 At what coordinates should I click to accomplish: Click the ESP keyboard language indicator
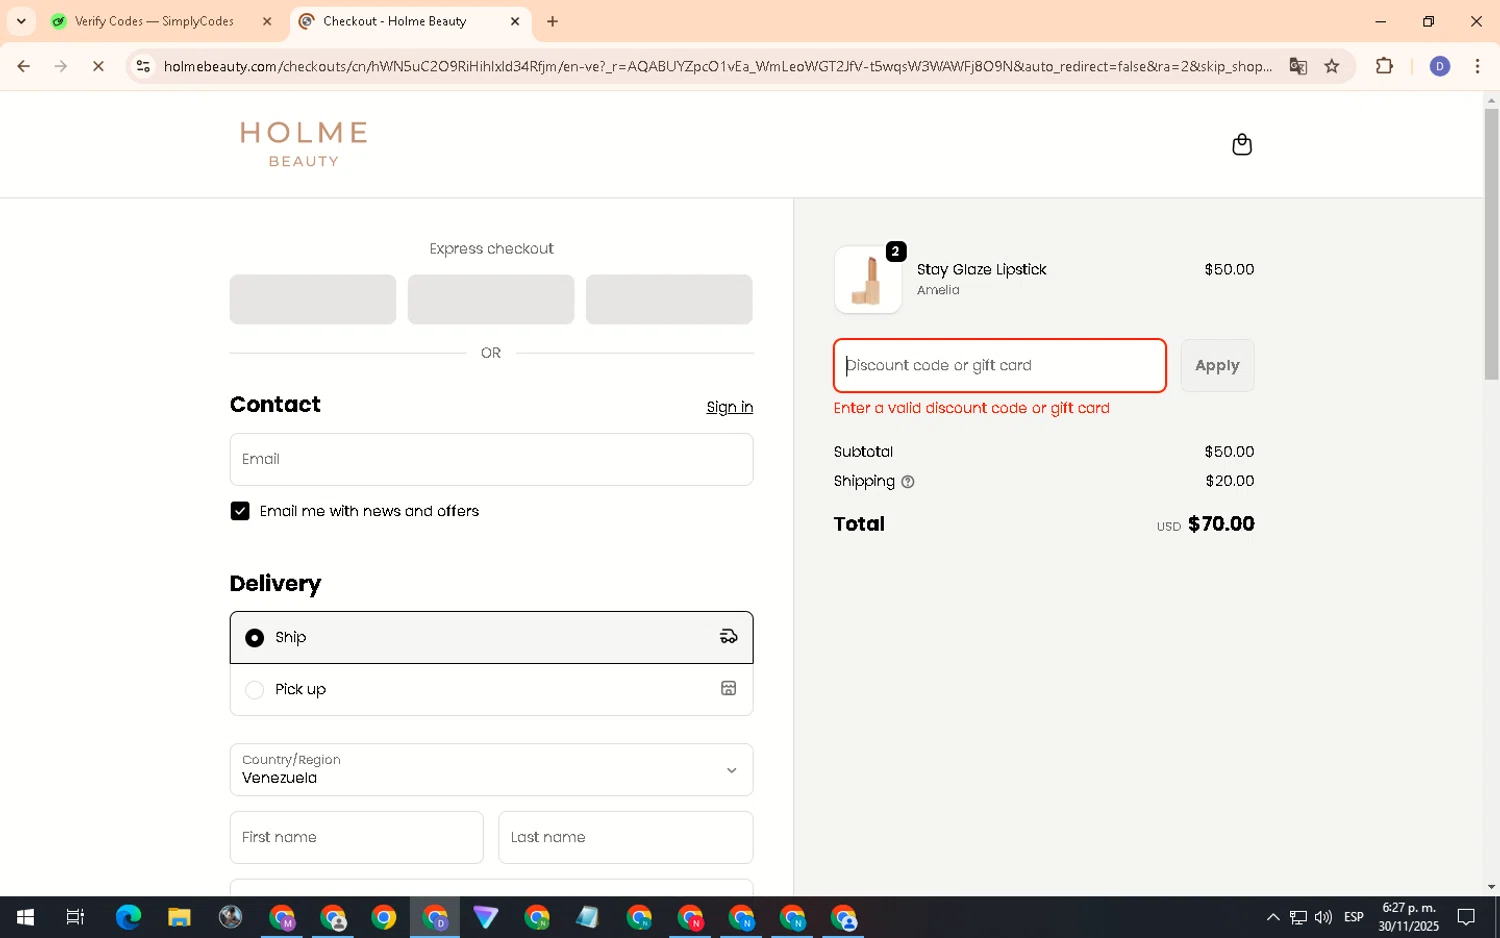click(1354, 917)
